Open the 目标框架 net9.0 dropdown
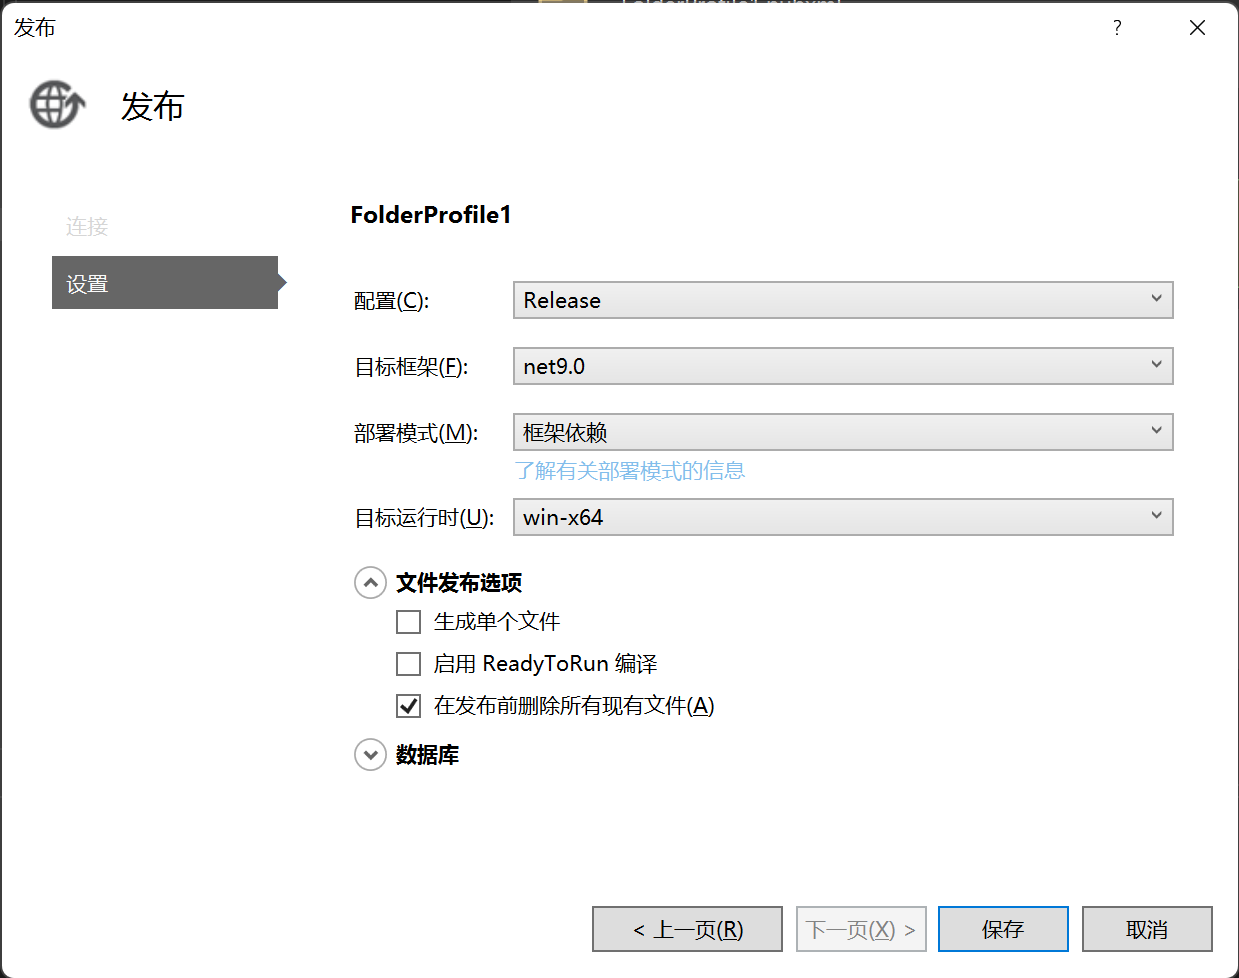Screen dimensions: 1239x978 [842, 366]
